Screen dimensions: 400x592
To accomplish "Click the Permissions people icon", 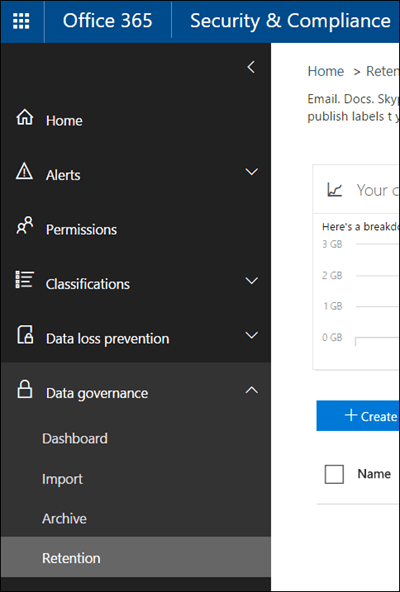I will 25,225.
